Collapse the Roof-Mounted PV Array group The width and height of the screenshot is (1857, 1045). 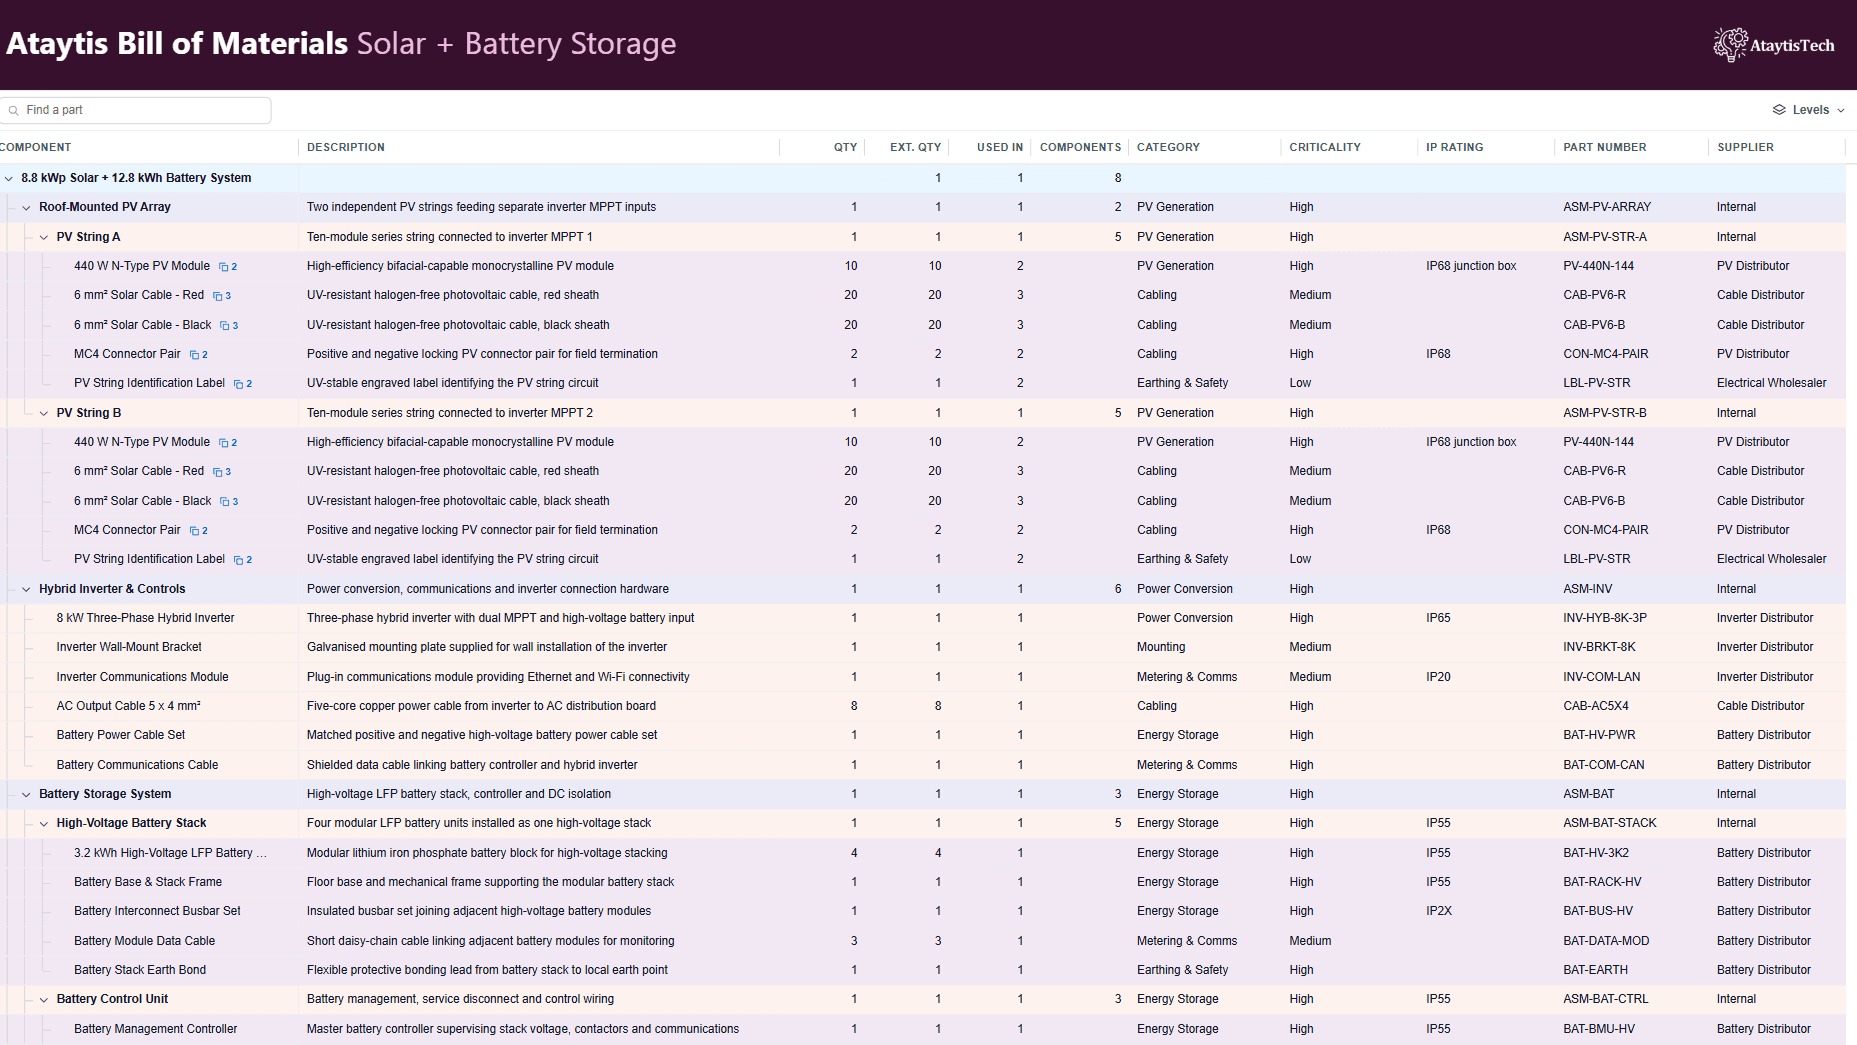[26, 208]
